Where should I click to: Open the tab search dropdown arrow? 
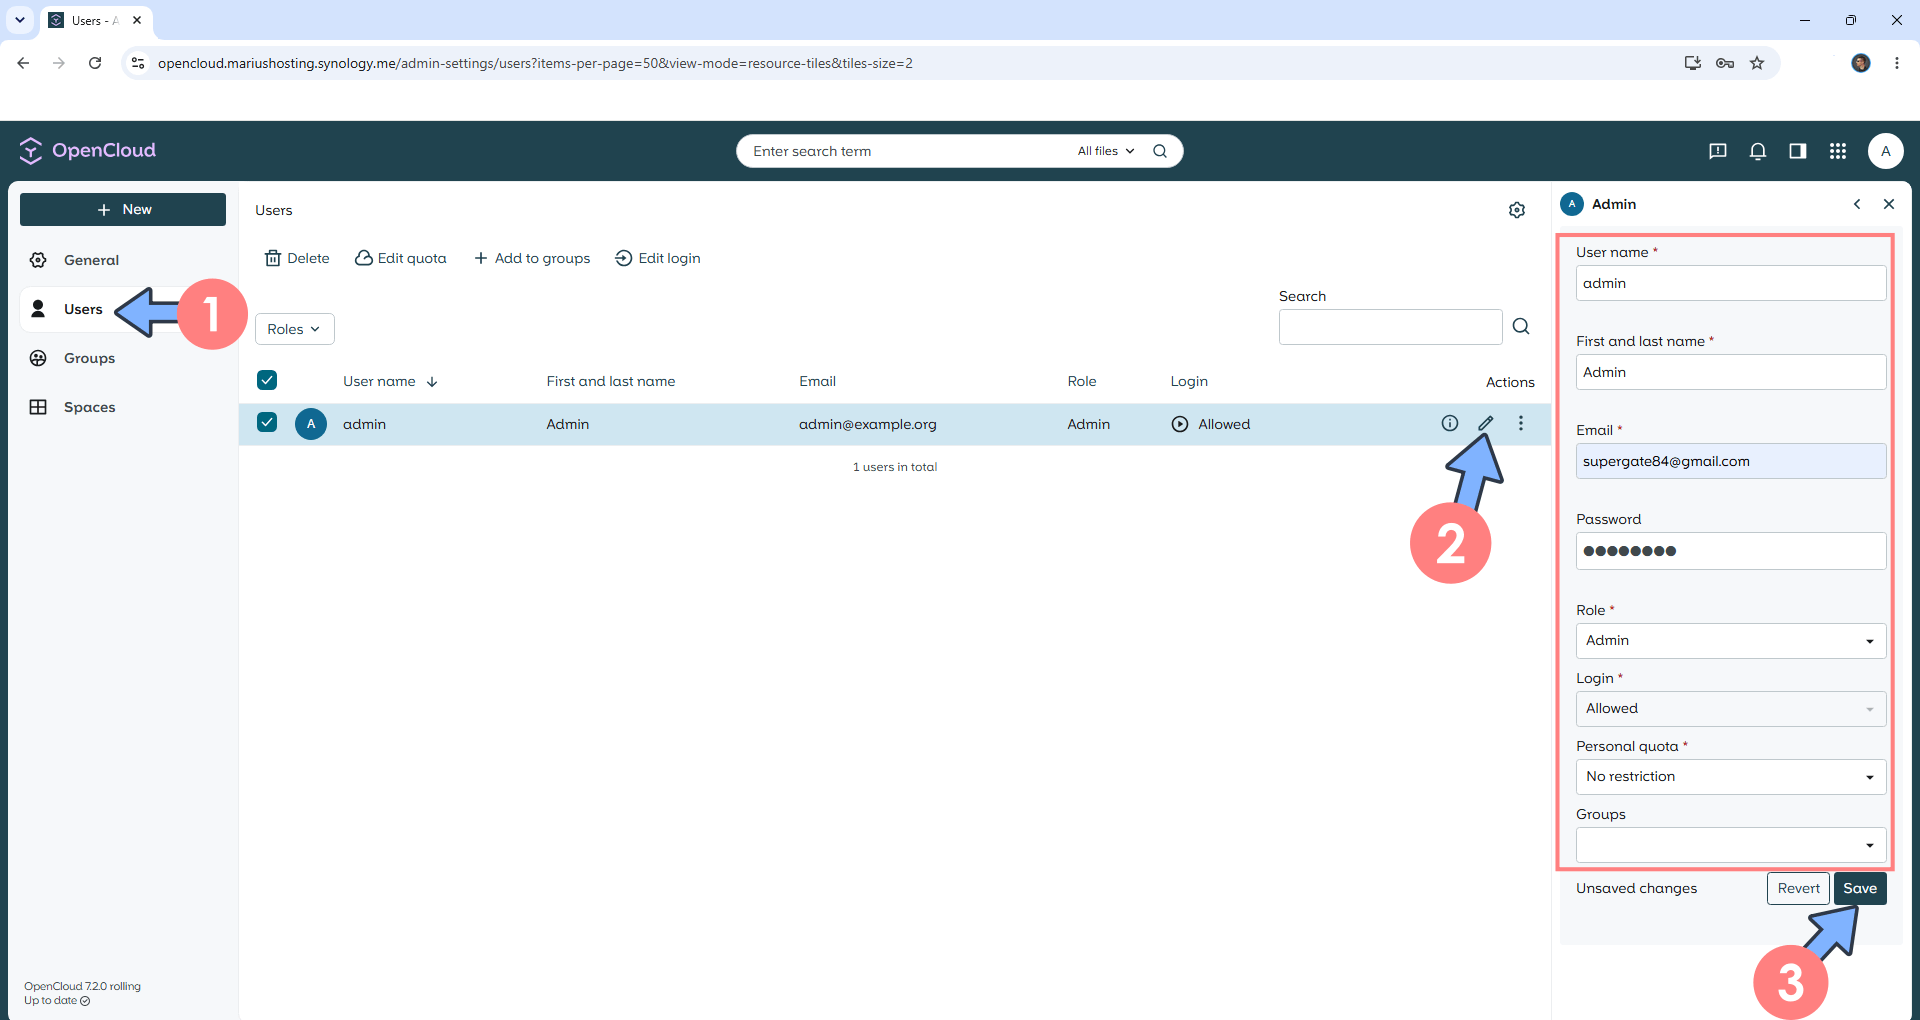pos(20,20)
